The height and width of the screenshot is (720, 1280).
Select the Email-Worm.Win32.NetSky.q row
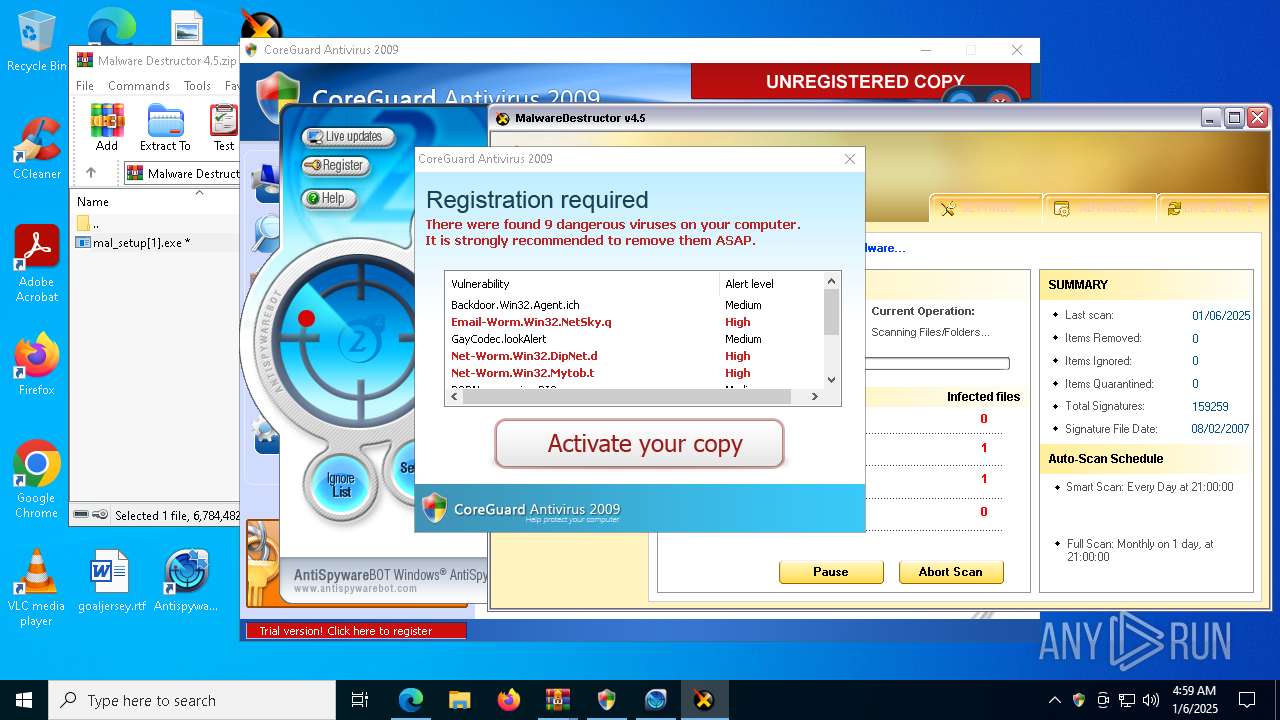pos(634,322)
